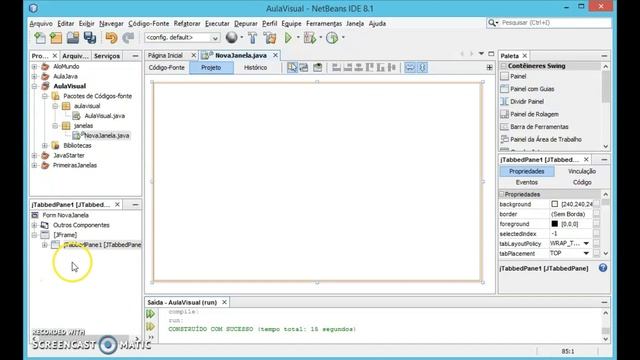Open the Run Project dropdown arrow
640x360 pixels.
point(298,38)
